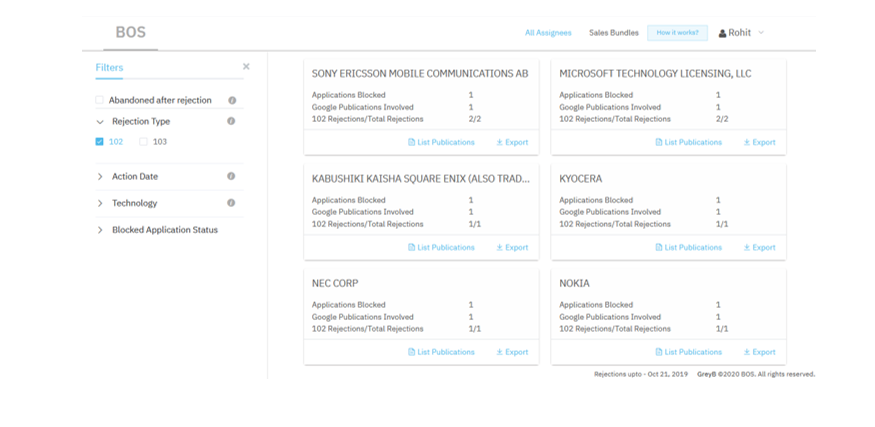List publications for Kyocera
Image resolution: width=875 pixels, height=427 pixels.
(689, 247)
